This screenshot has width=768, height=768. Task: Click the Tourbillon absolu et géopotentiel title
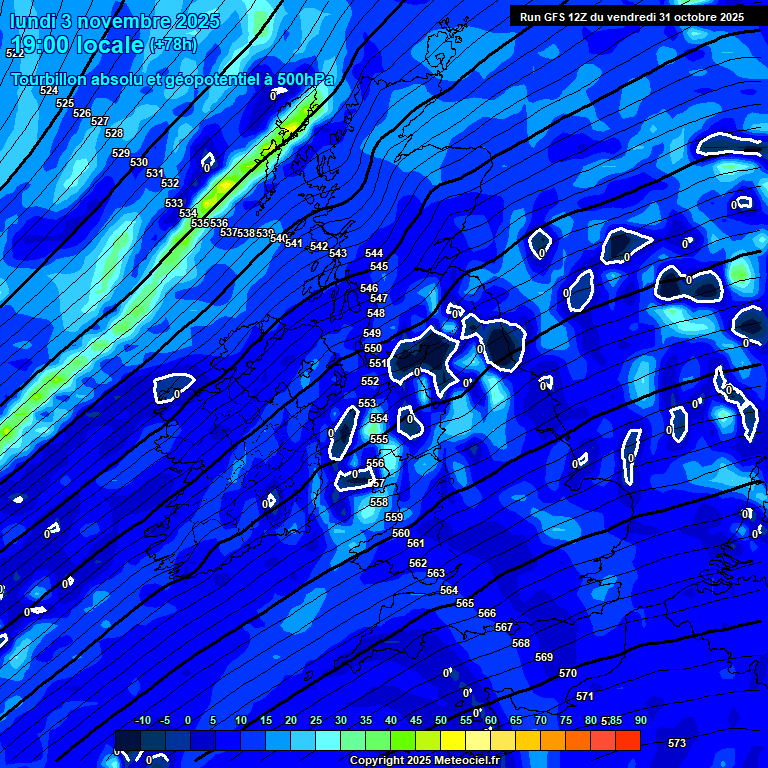tap(172, 79)
